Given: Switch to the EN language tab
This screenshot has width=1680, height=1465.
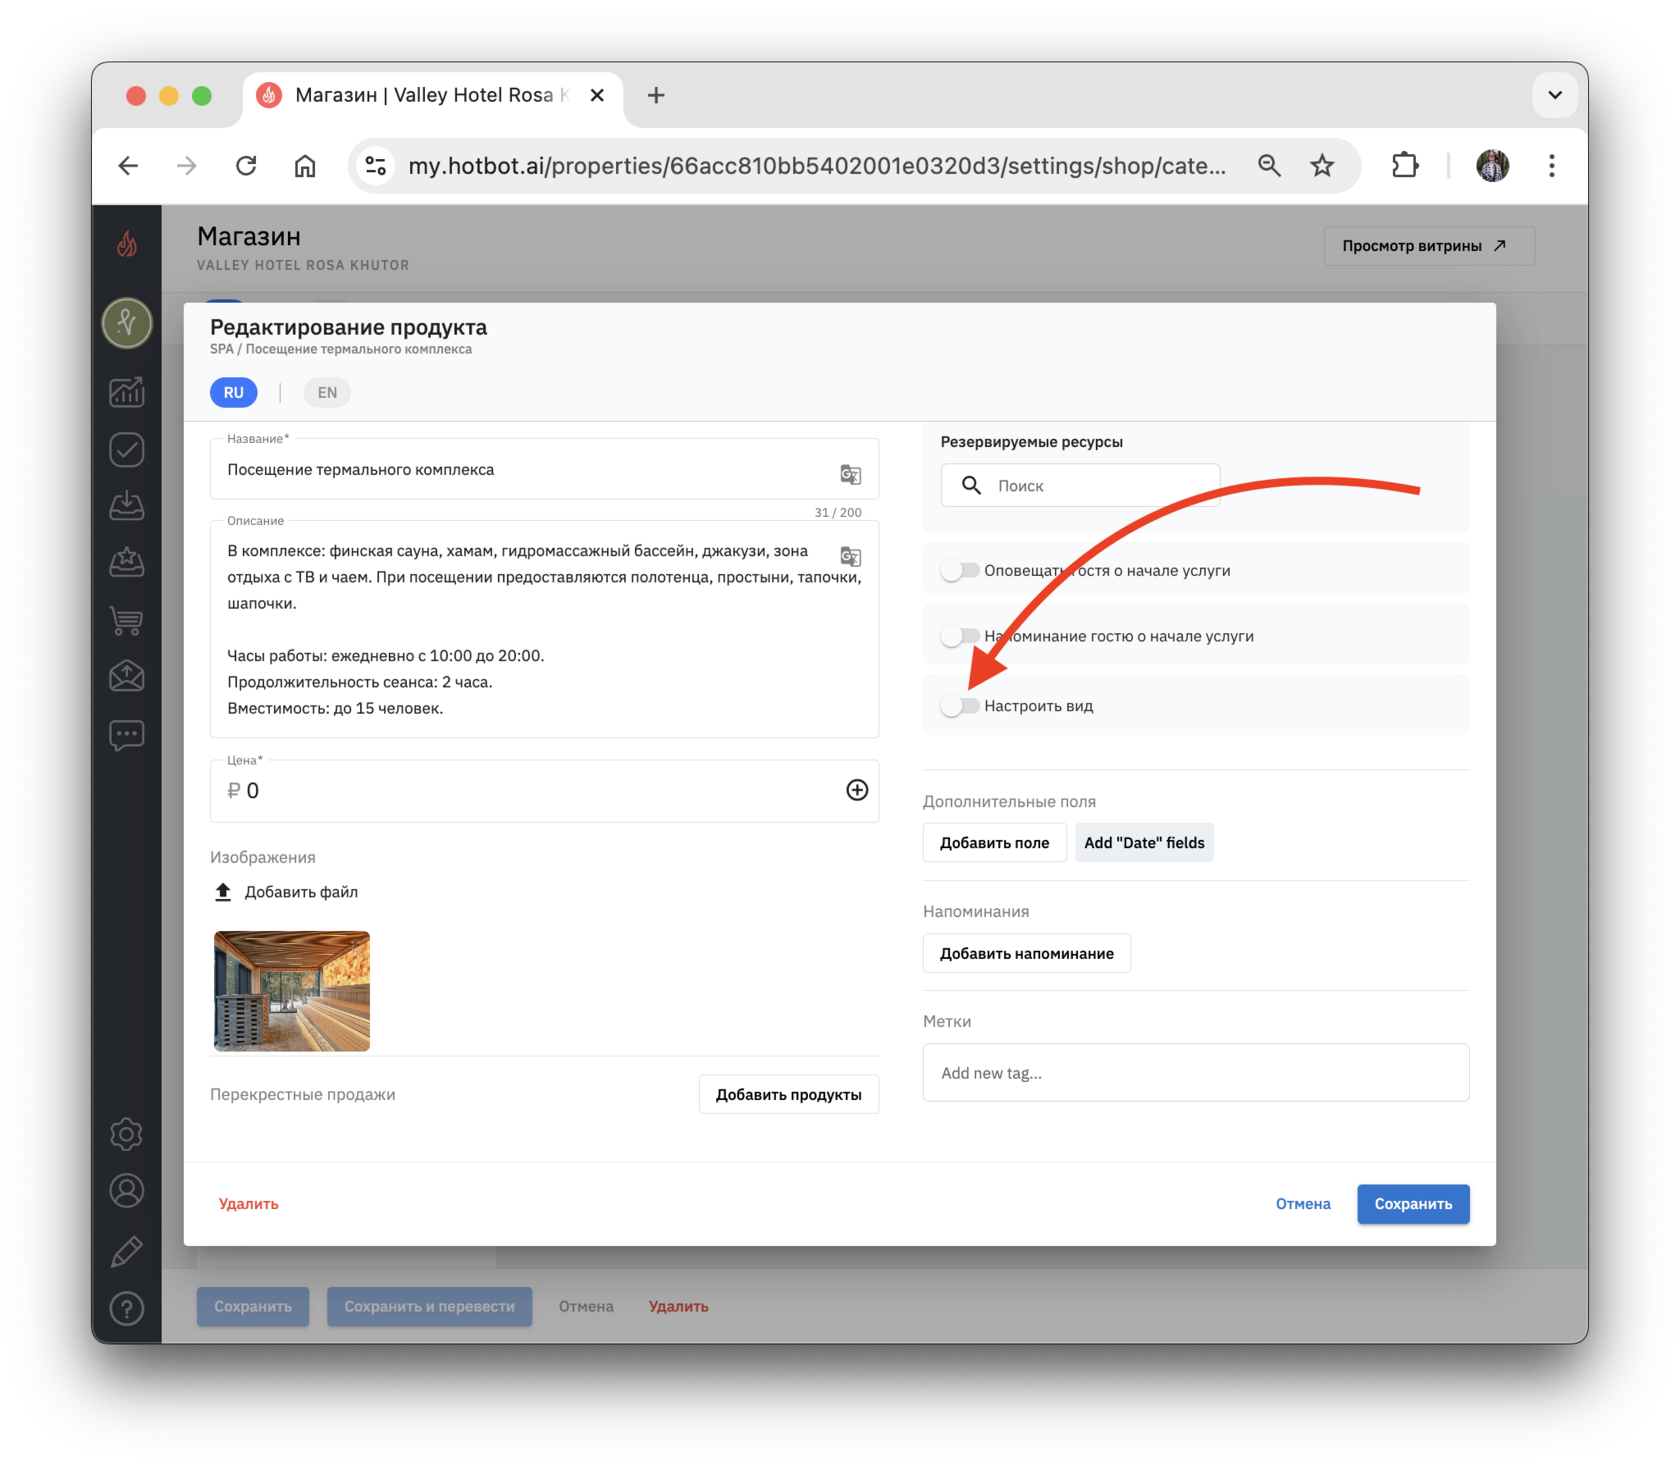Looking at the screenshot, I should coord(327,393).
